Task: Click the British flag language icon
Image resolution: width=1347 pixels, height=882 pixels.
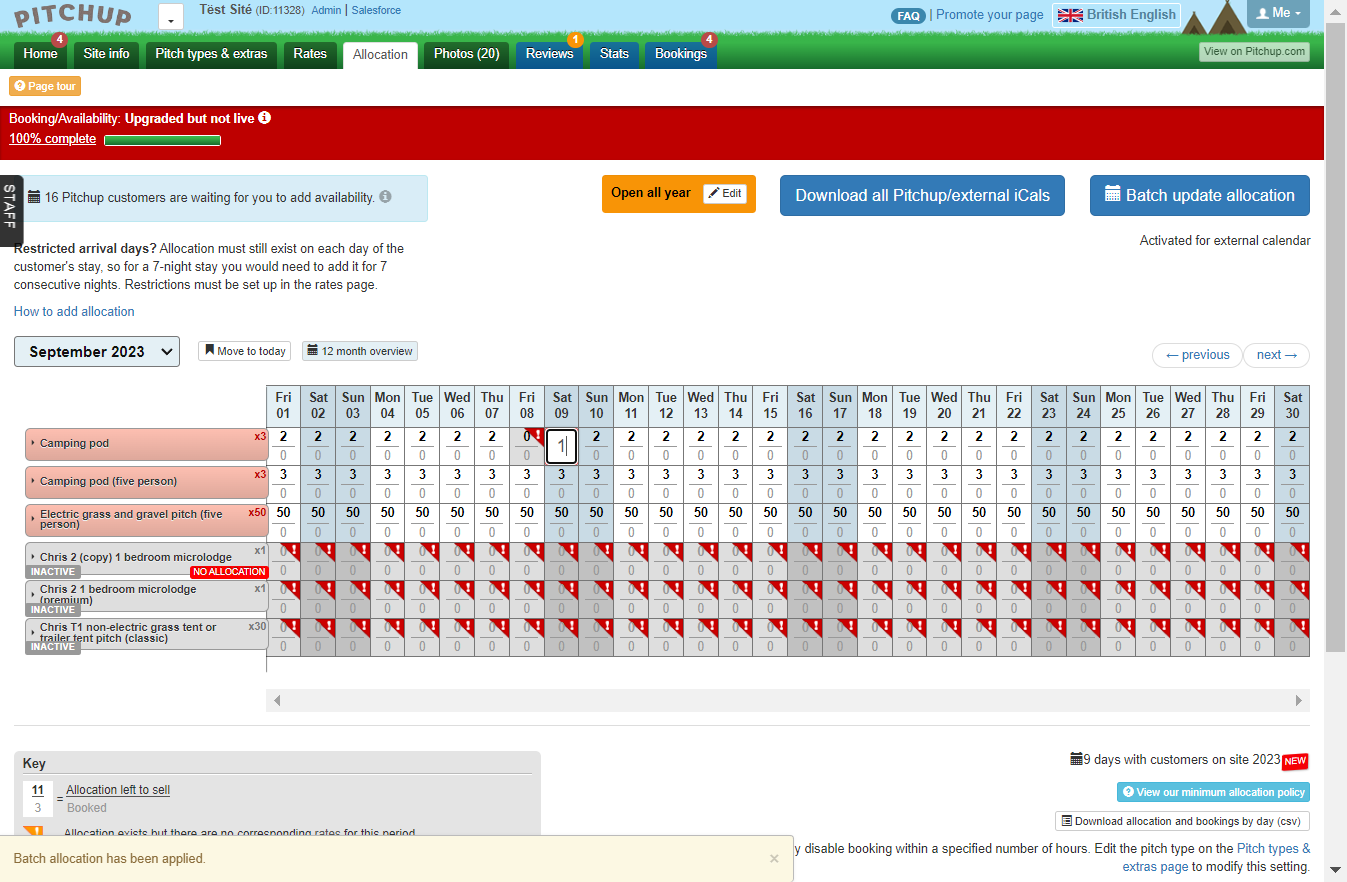Action: coord(1071,15)
